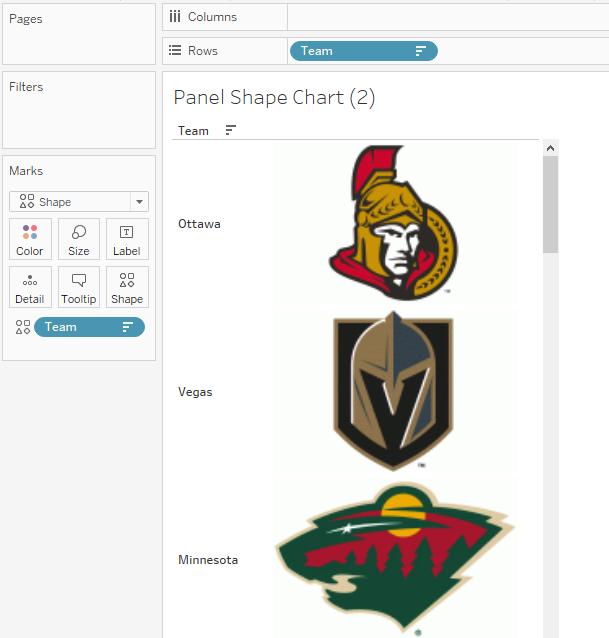The image size is (609, 638).
Task: Click the sort icon on Marks Team pill
Action: point(128,327)
